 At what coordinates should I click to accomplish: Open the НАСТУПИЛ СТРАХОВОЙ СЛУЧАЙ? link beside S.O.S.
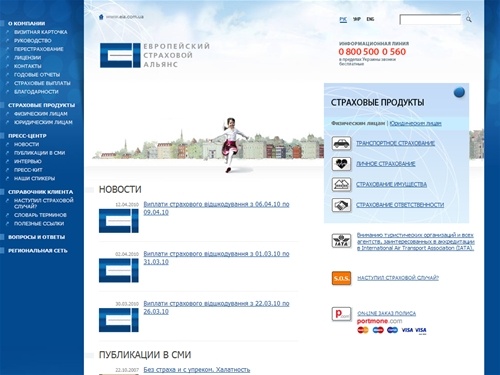tap(398, 278)
